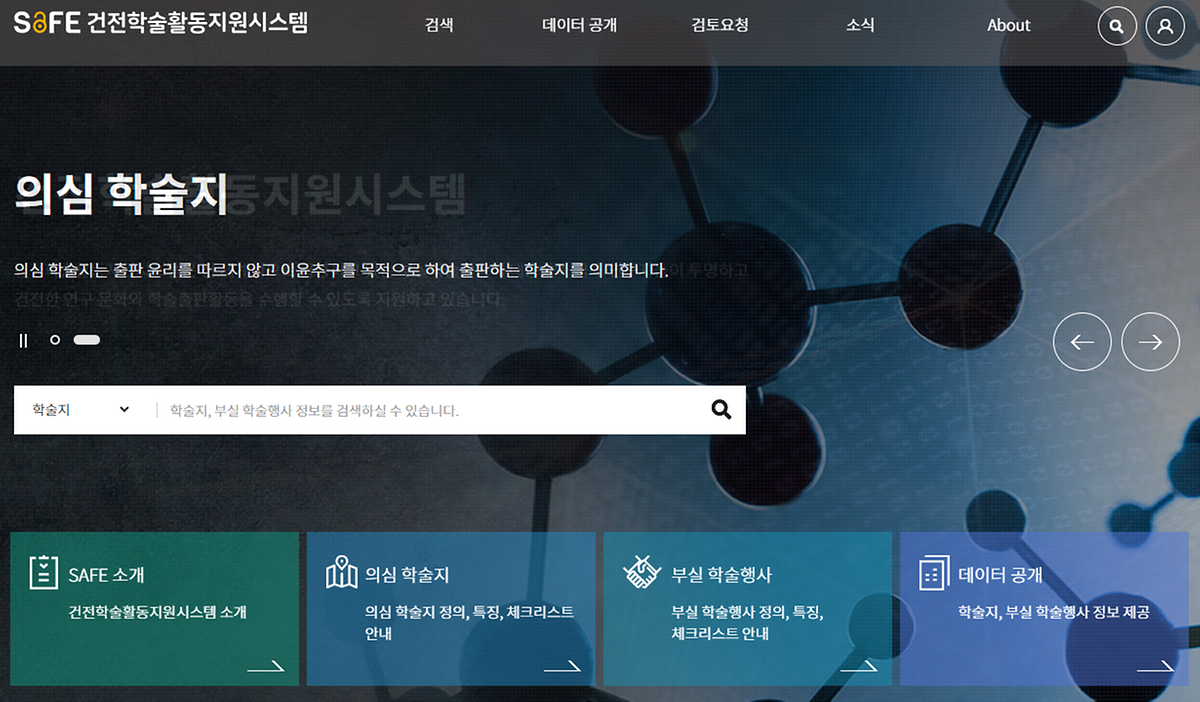Viewport: 1200px width, 702px height.
Task: Open the user account profile icon
Action: (x=1165, y=26)
